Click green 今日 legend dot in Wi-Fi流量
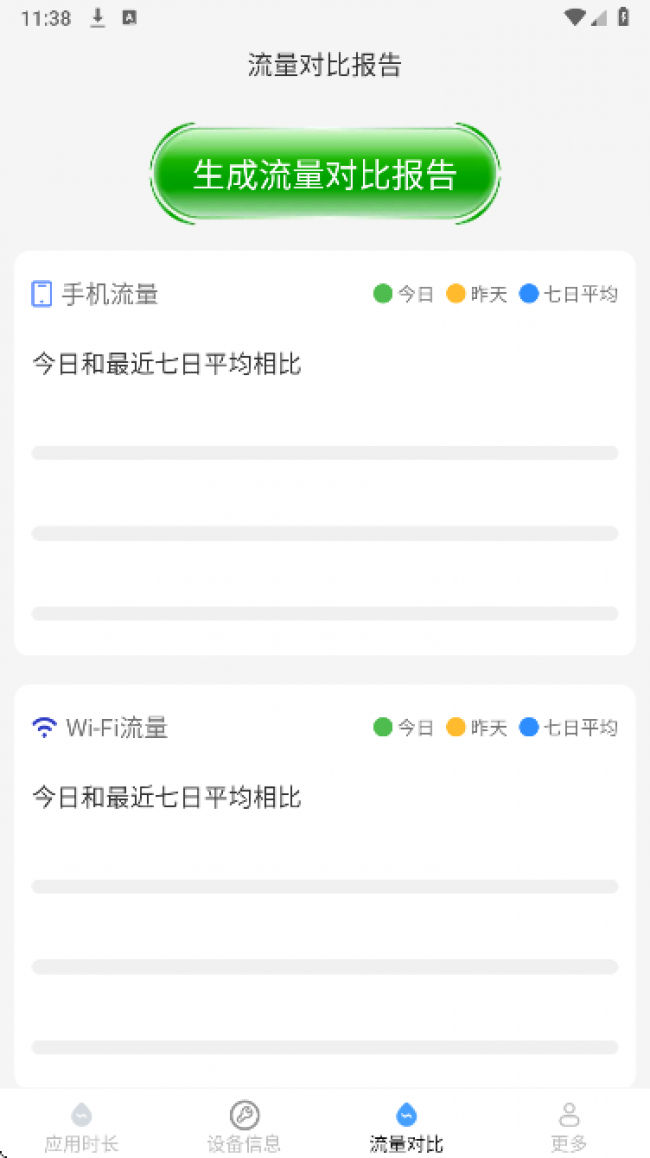This screenshot has width=650, height=1158. 382,727
